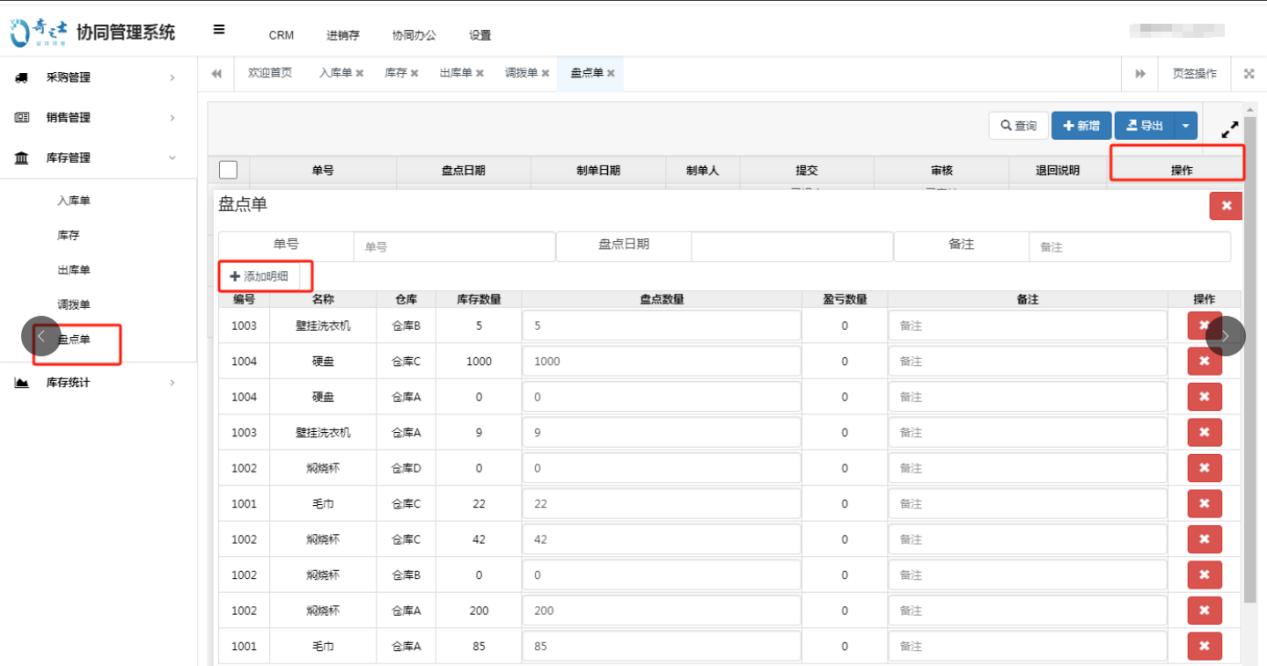Open the hamburger menu next to logo
1267x666 pixels.
tap(219, 30)
